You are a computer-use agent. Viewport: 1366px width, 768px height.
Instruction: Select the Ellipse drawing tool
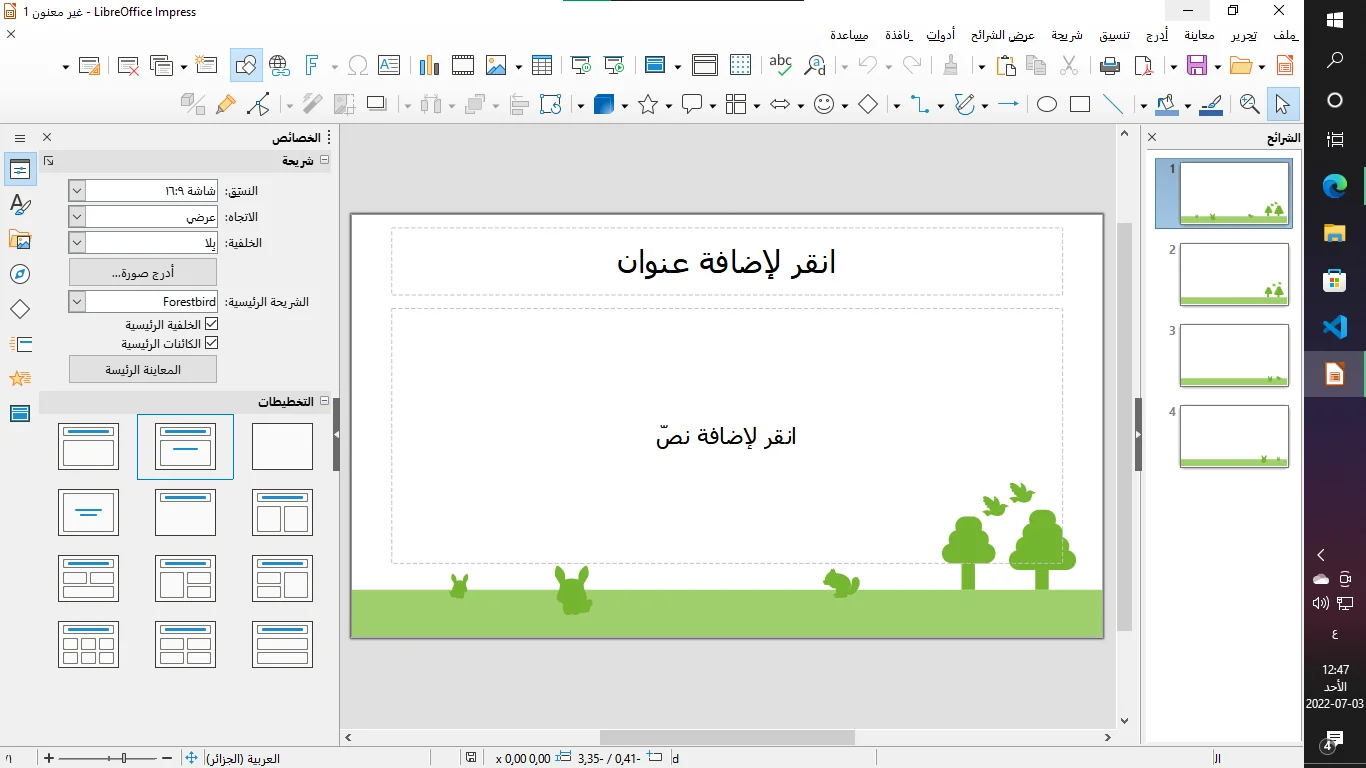pos(1047,104)
